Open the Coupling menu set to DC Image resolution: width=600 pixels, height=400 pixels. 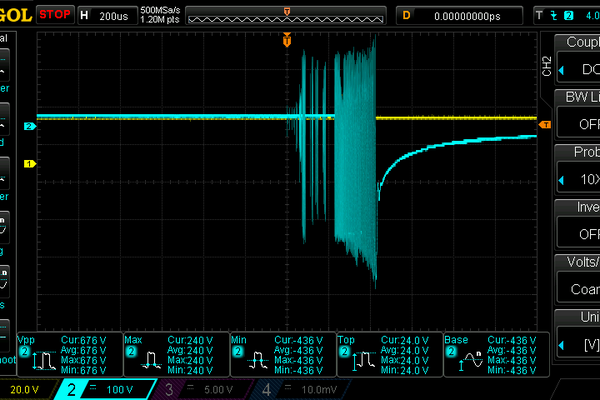(578, 59)
